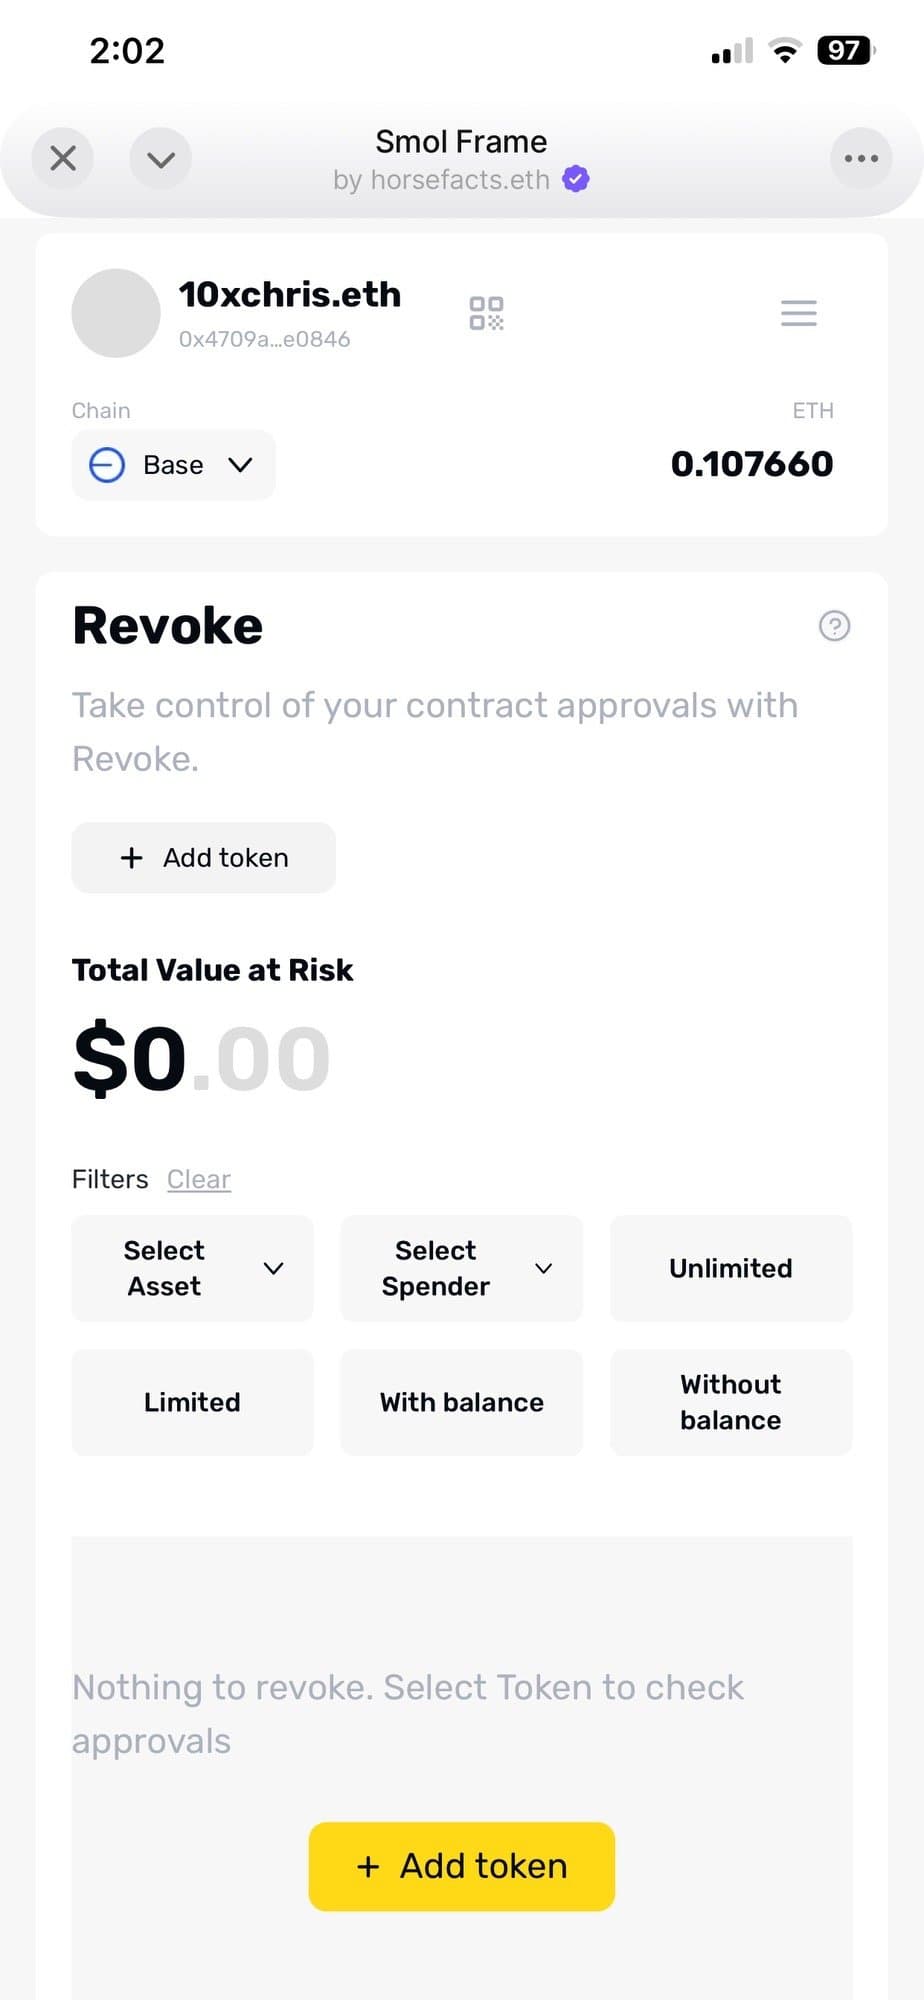Close the Smol Frame mini app

point(63,158)
